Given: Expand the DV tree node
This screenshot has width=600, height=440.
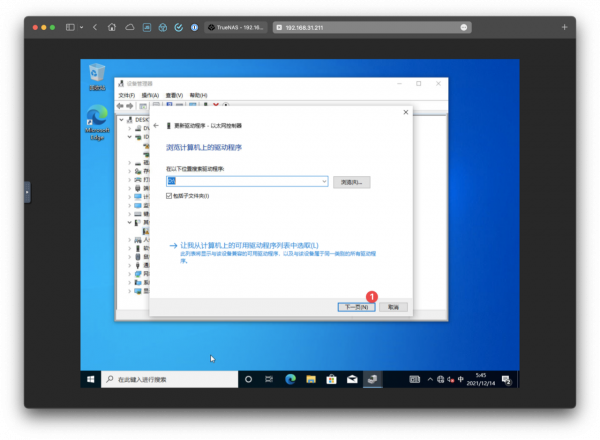Looking at the screenshot, I should click(130, 128).
